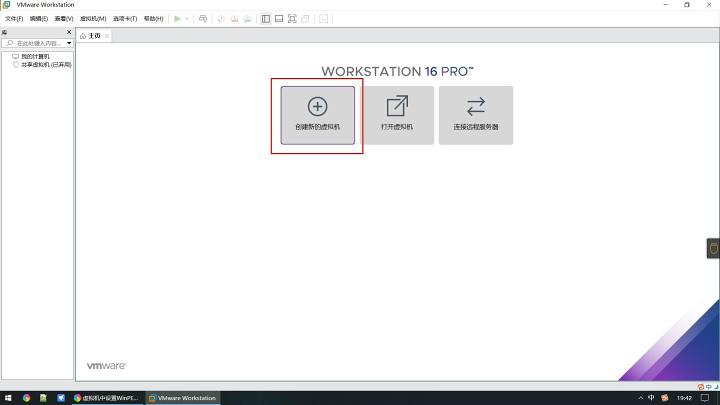720x405 pixels.
Task: Click the blue app icon in taskbar
Action: point(61,398)
